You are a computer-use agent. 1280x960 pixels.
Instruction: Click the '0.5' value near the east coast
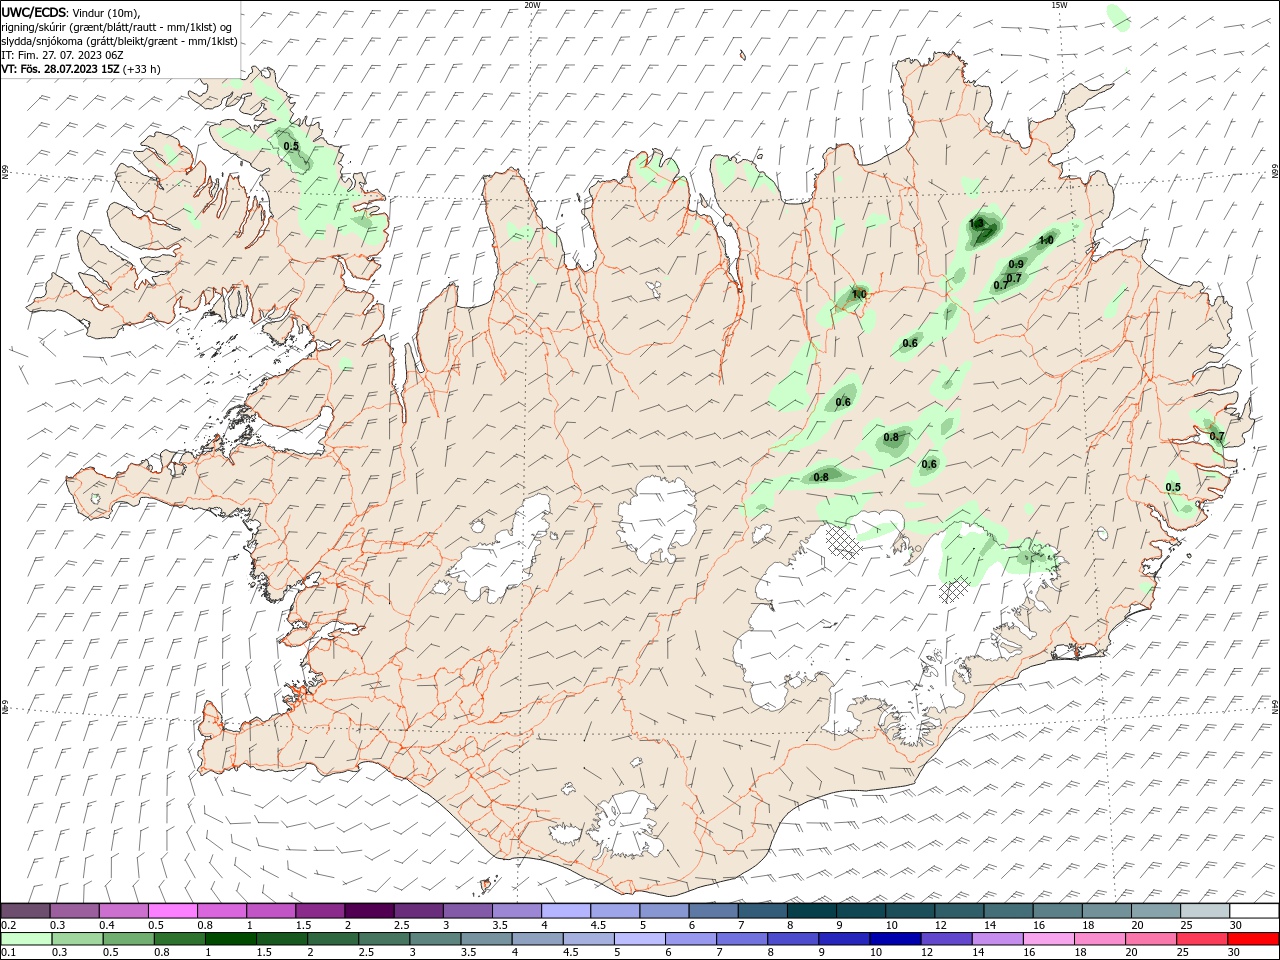1173,487
